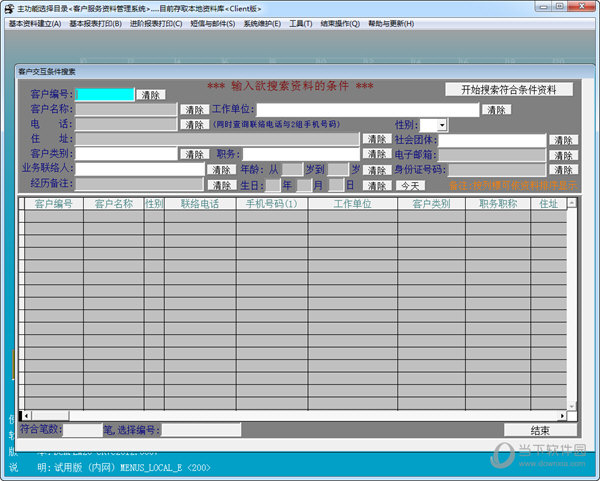The image size is (600, 481).
Task: Clear the 年龄 range fields
Action: coord(377,170)
